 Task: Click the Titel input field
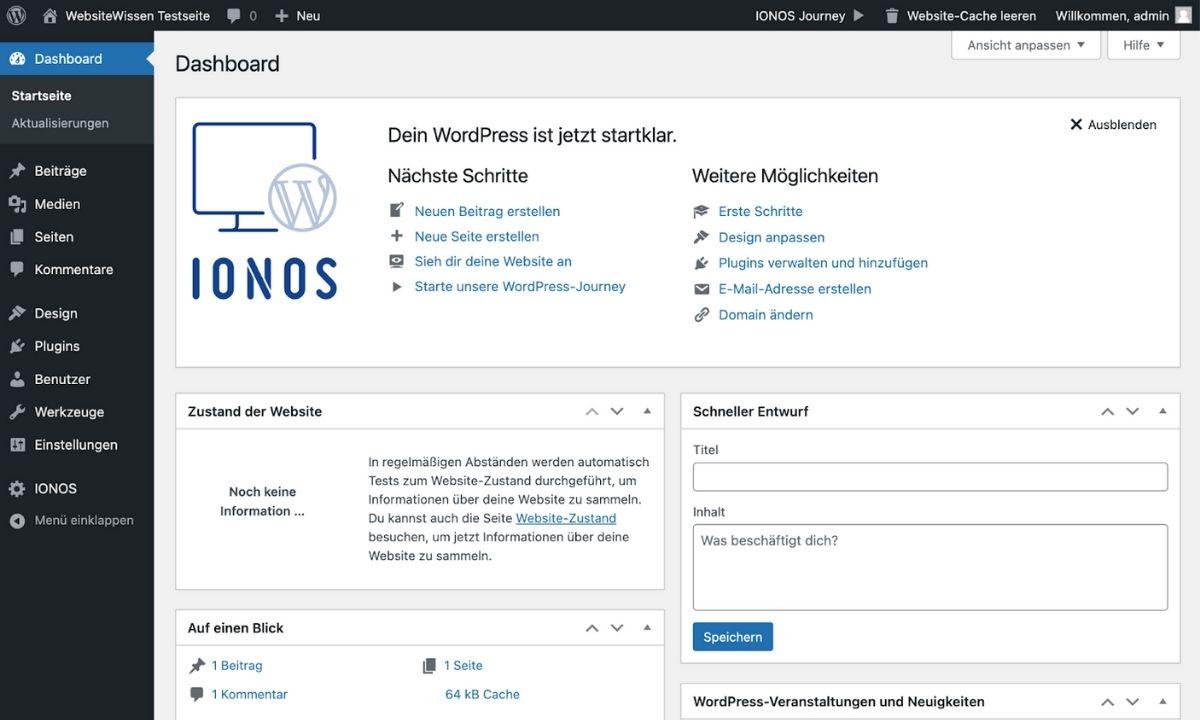pos(930,477)
